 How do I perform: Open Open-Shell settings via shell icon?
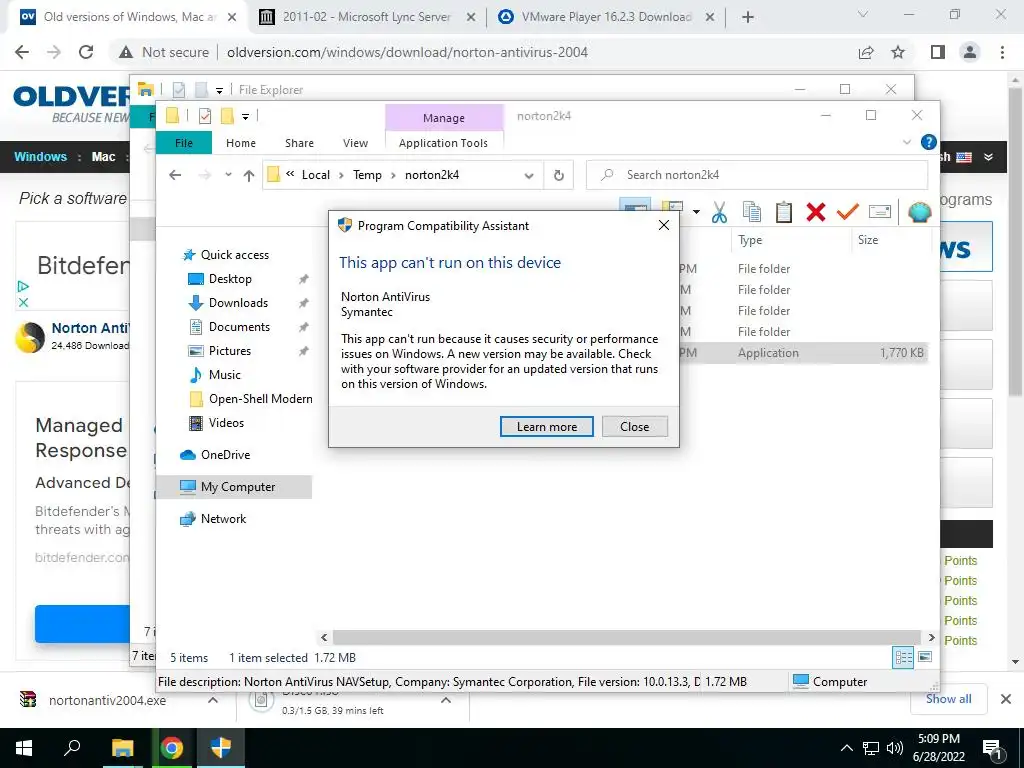coord(920,212)
